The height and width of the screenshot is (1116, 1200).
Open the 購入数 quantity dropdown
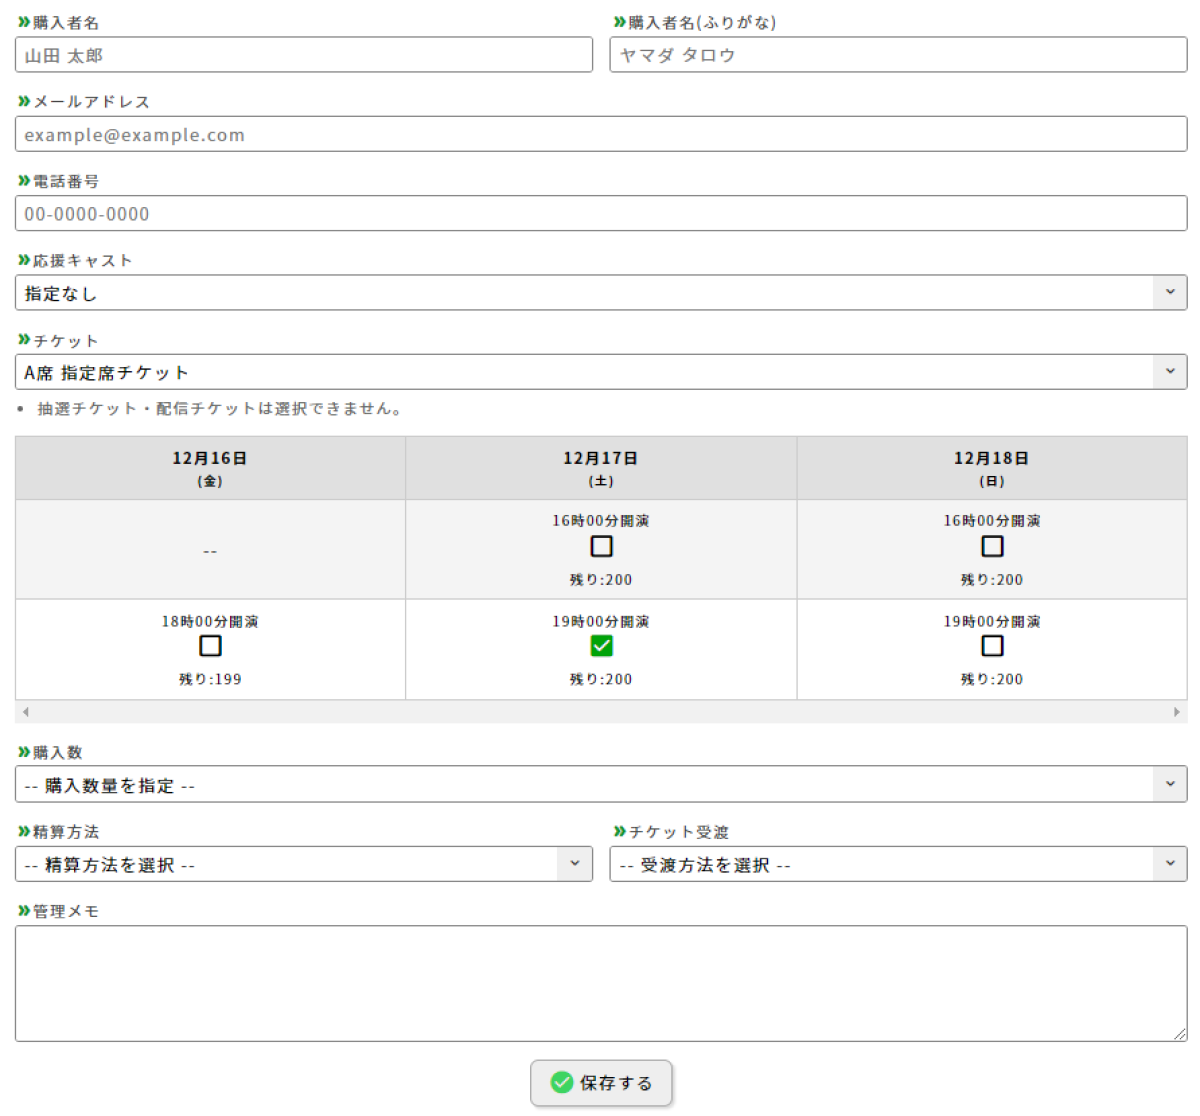pyautogui.click(x=600, y=785)
